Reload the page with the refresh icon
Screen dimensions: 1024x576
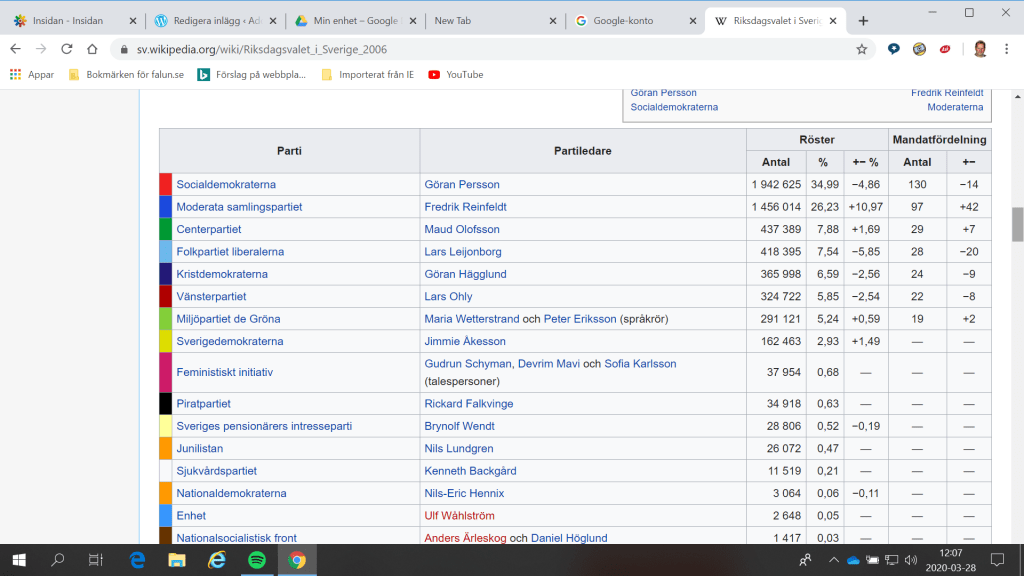[x=66, y=49]
